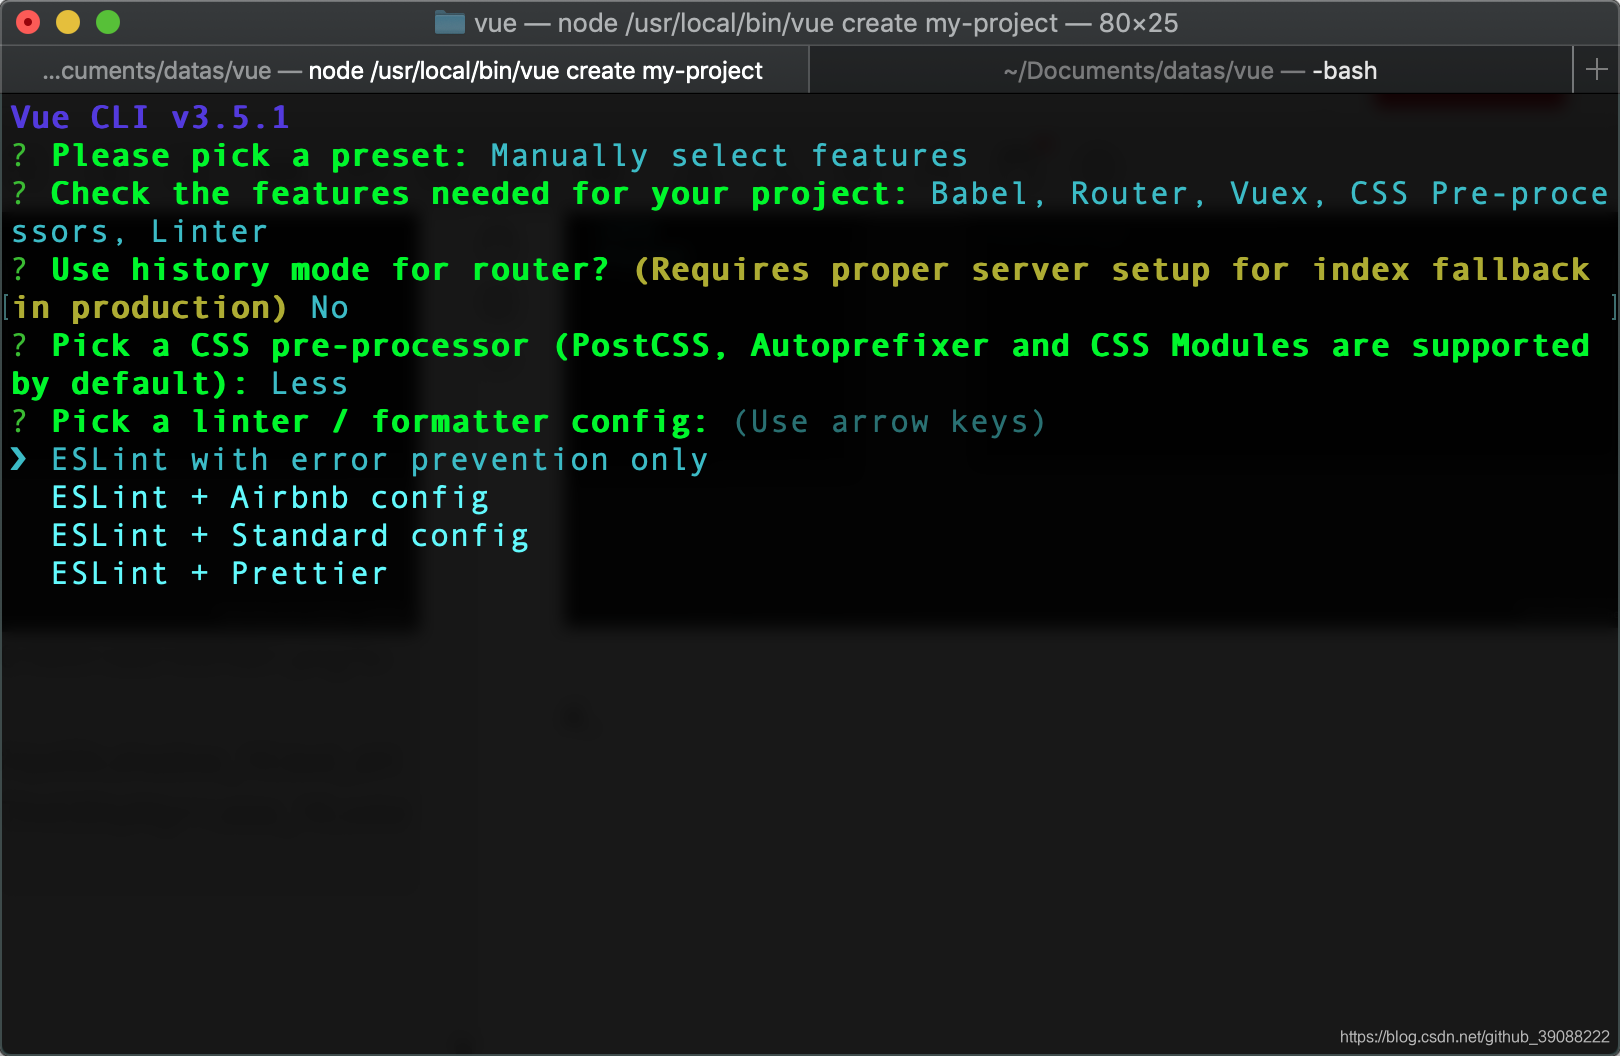Click the blog.csdn.net URL at bottom
This screenshot has width=1620, height=1056.
pyautogui.click(x=1474, y=1037)
